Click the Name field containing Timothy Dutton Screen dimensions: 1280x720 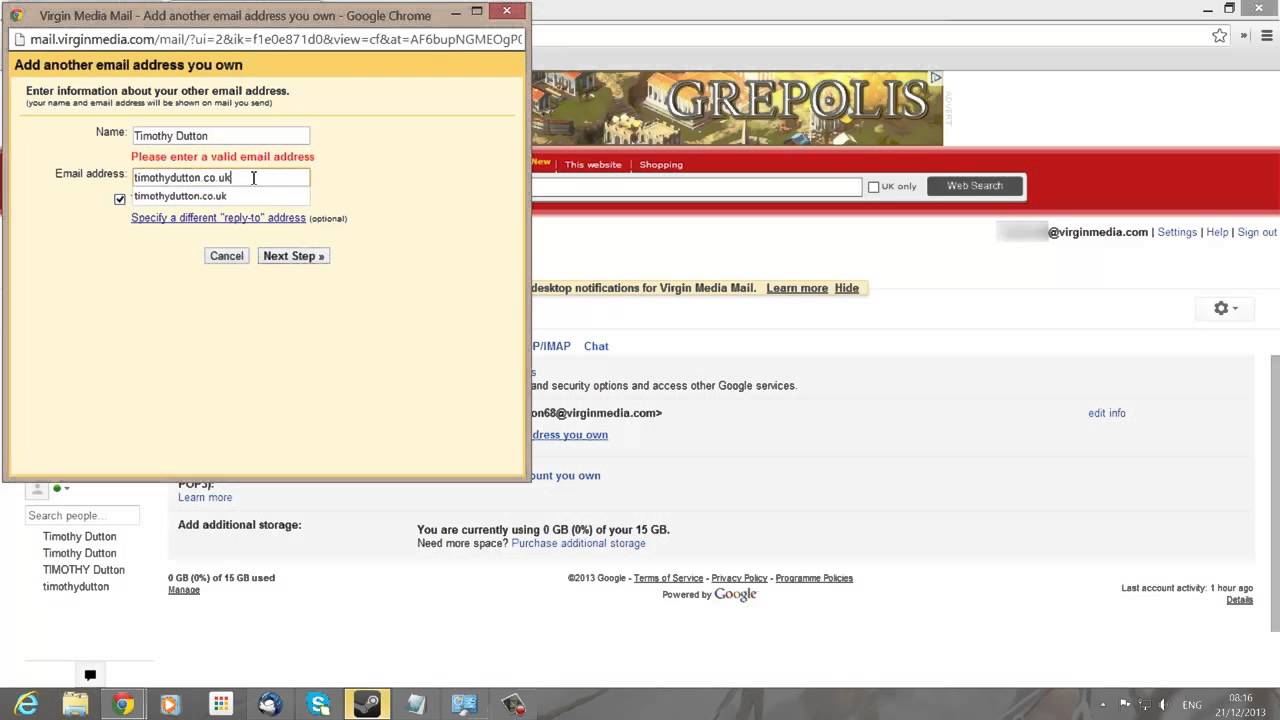220,135
